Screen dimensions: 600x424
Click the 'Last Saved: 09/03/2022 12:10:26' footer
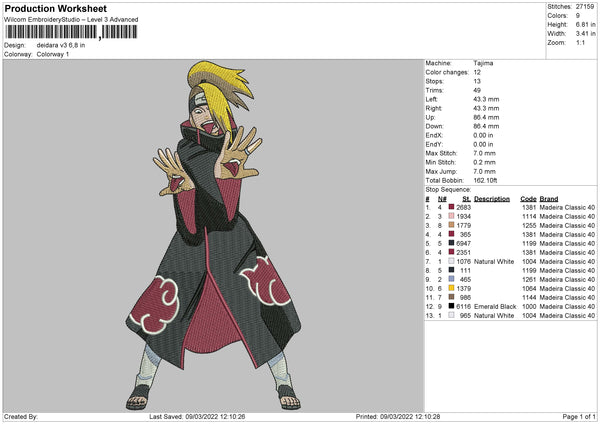(x=197, y=417)
